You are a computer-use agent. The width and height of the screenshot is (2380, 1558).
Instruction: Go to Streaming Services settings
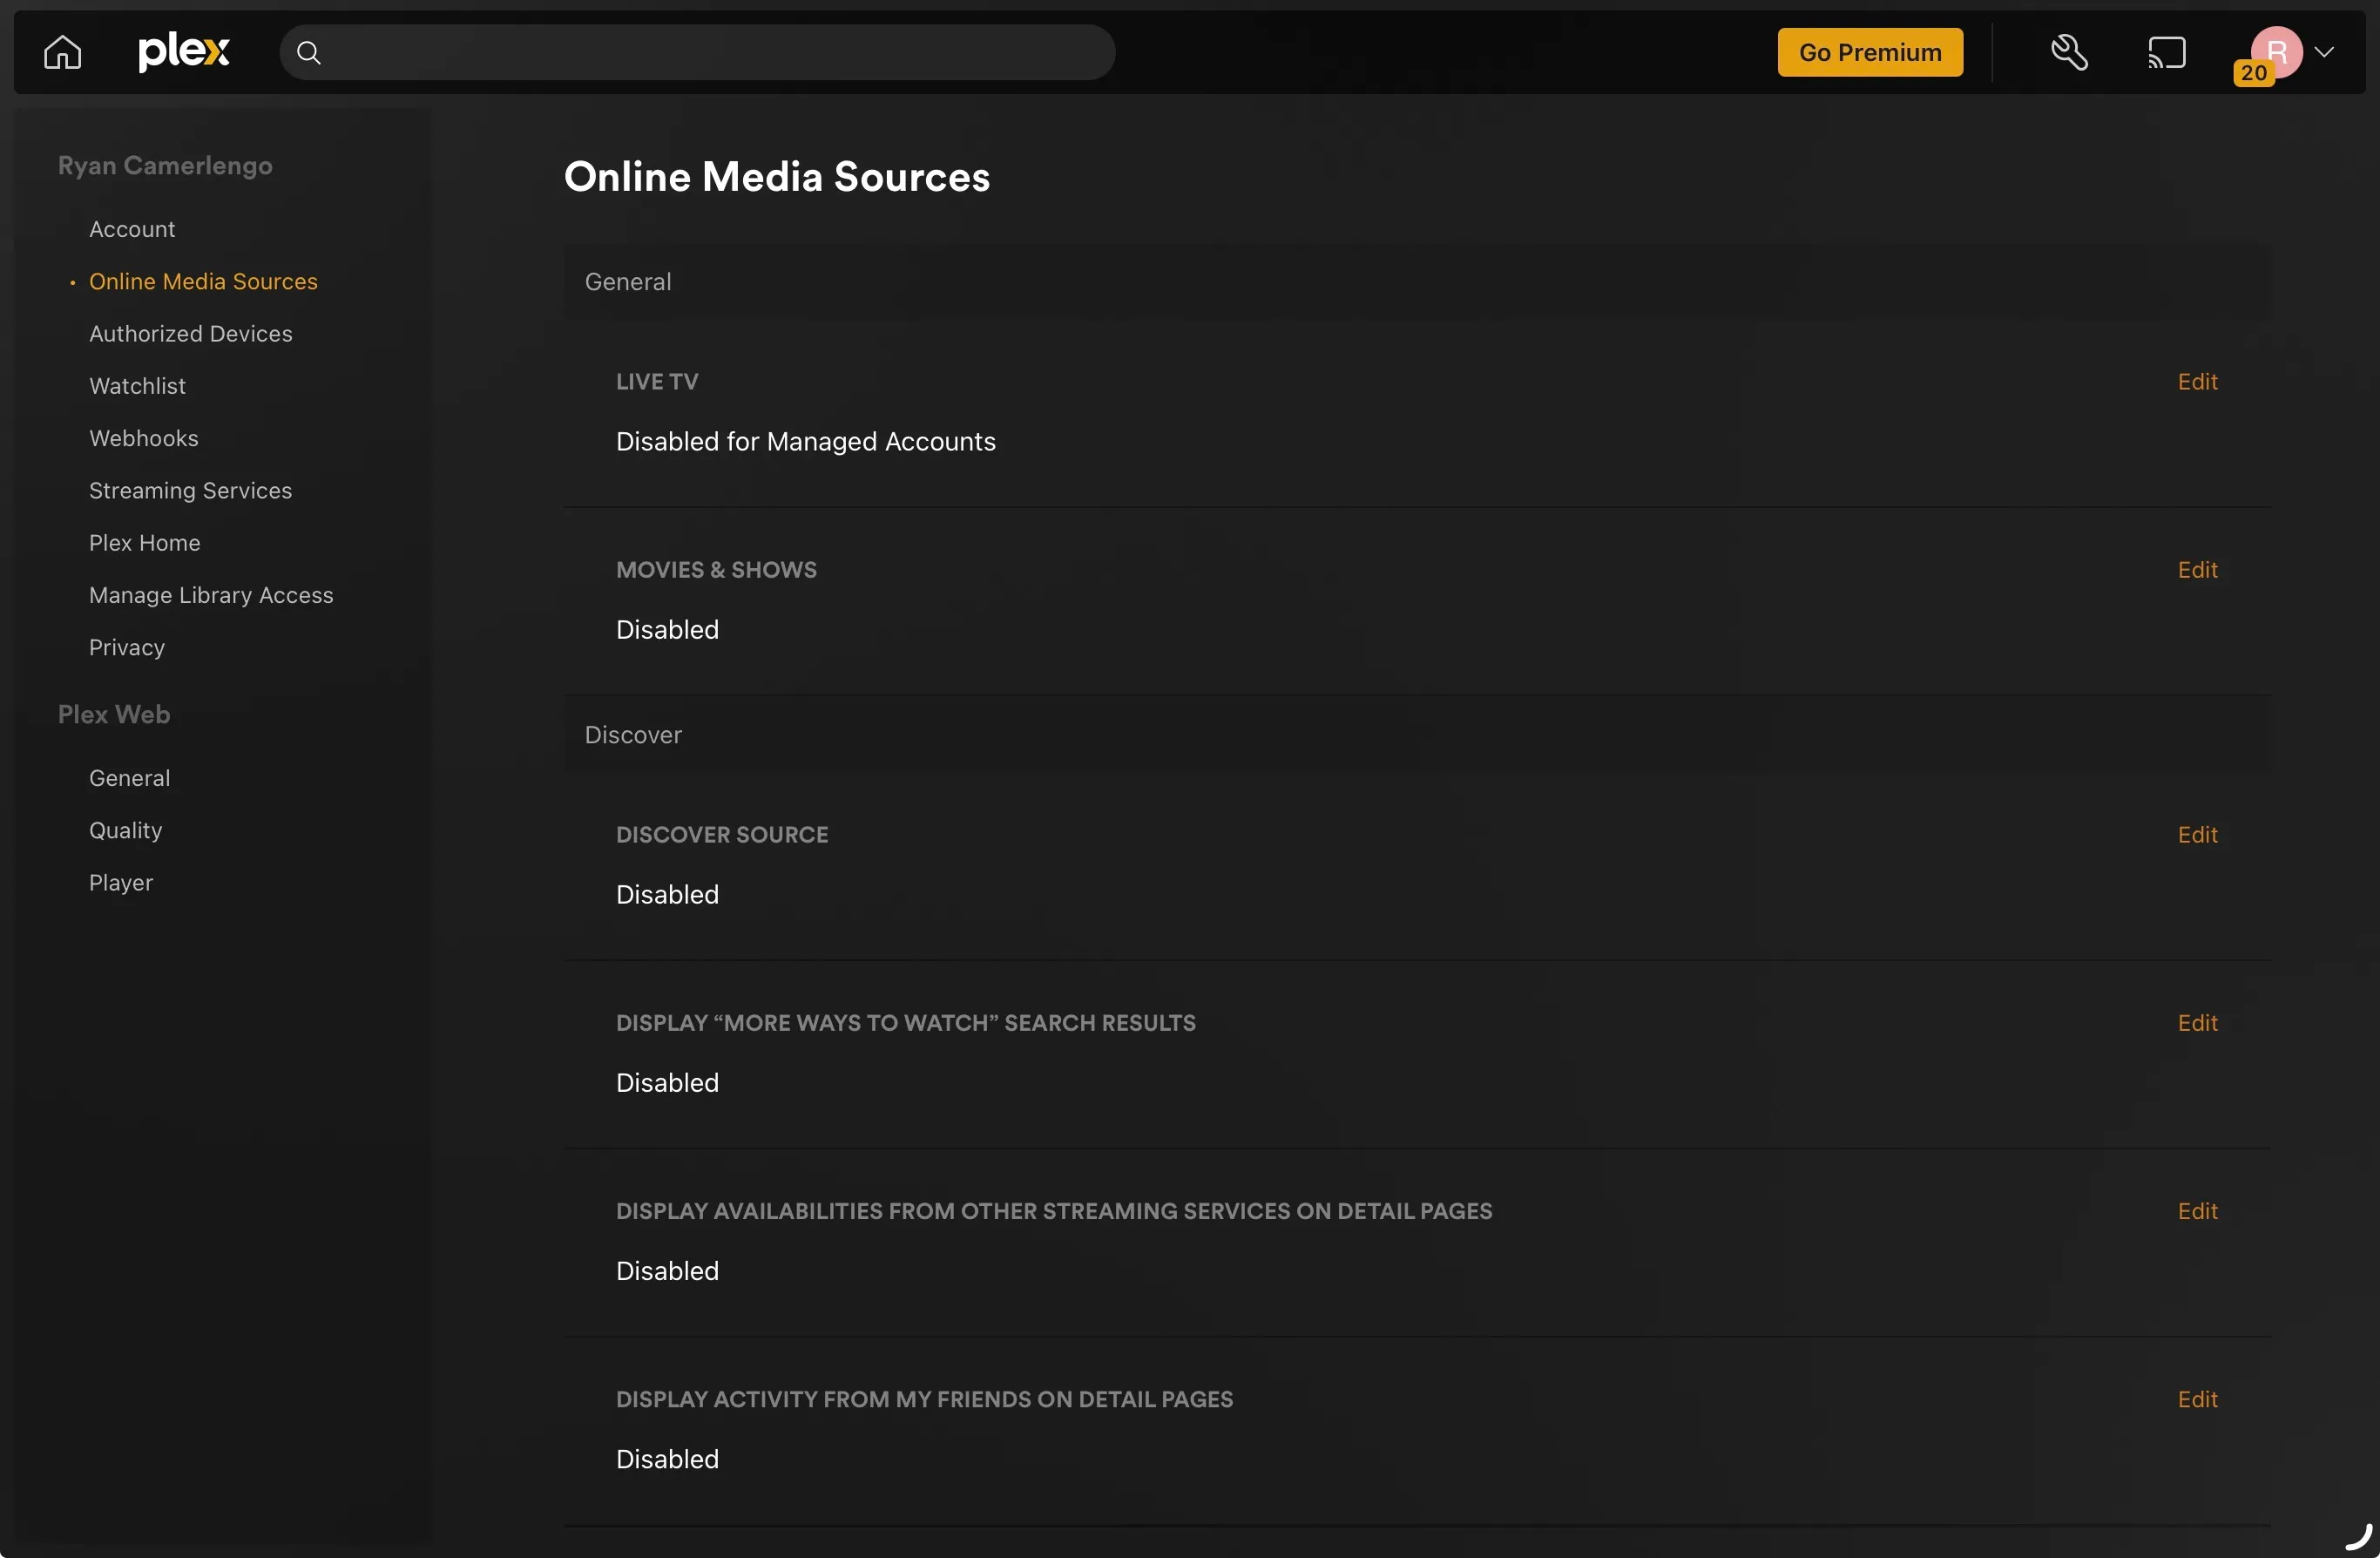[190, 491]
